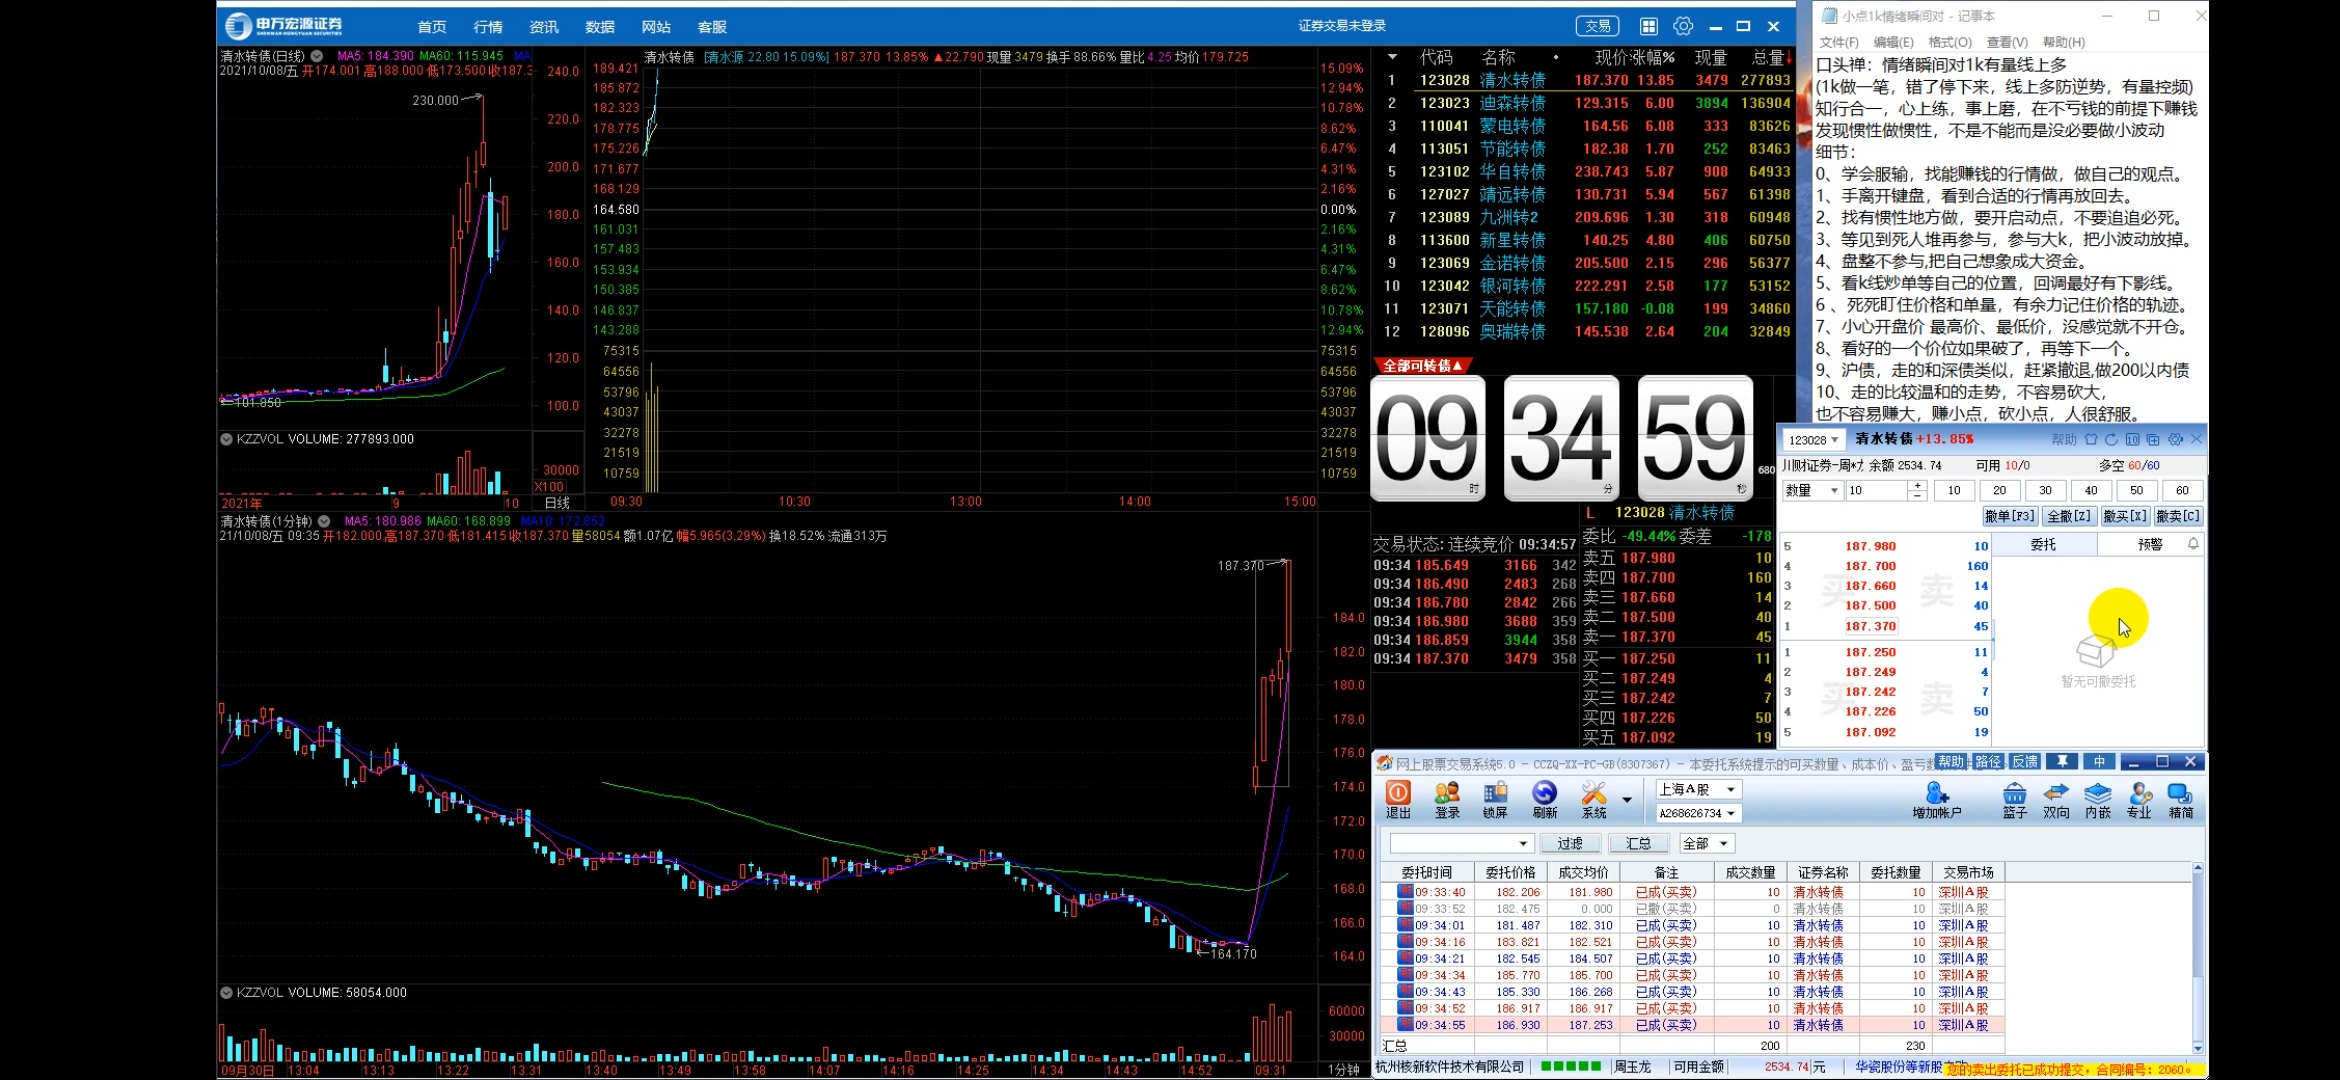Toggle 1-minute KZZVOL volume indicator circle
The image size is (2340, 1080).
(227, 993)
